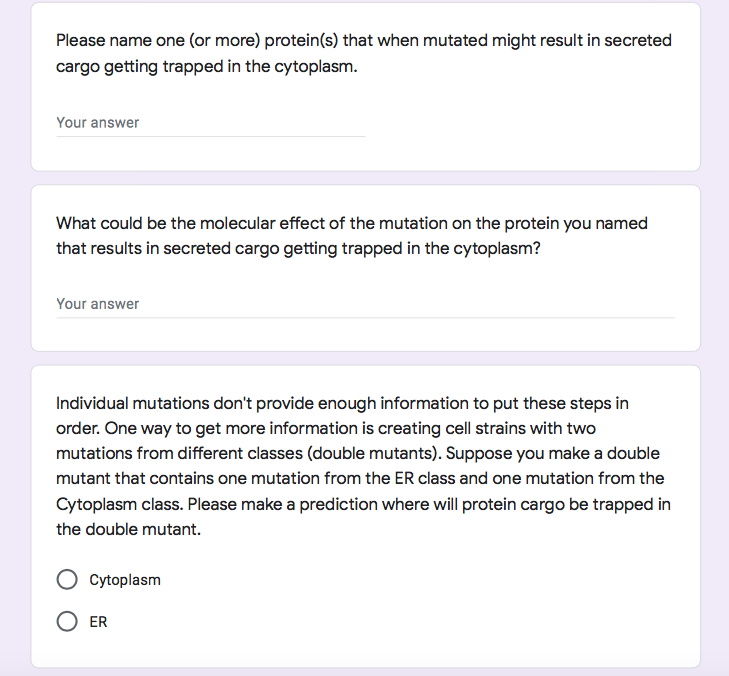Click the gap between second and third cards

pyautogui.click(x=365, y=358)
